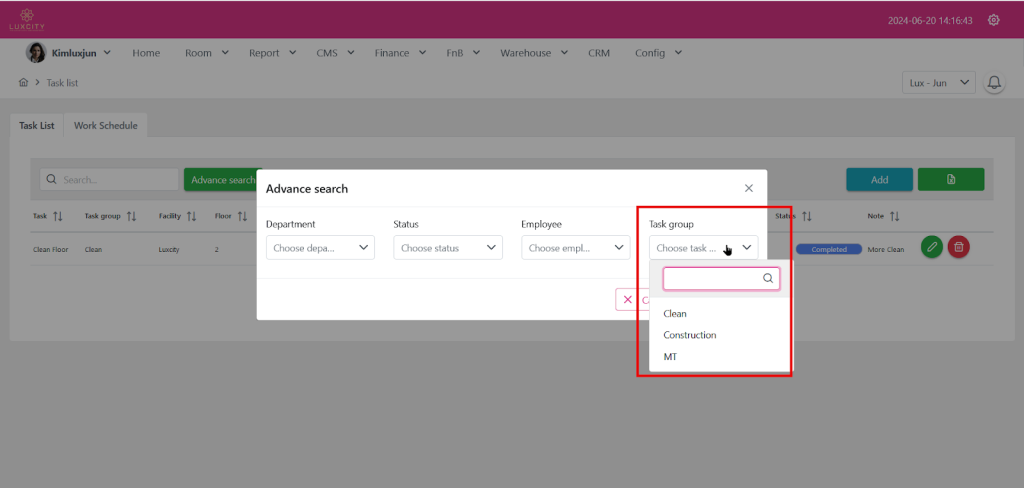Click the settings gear icon in header
The image size is (1024, 488).
pyautogui.click(x=993, y=20)
